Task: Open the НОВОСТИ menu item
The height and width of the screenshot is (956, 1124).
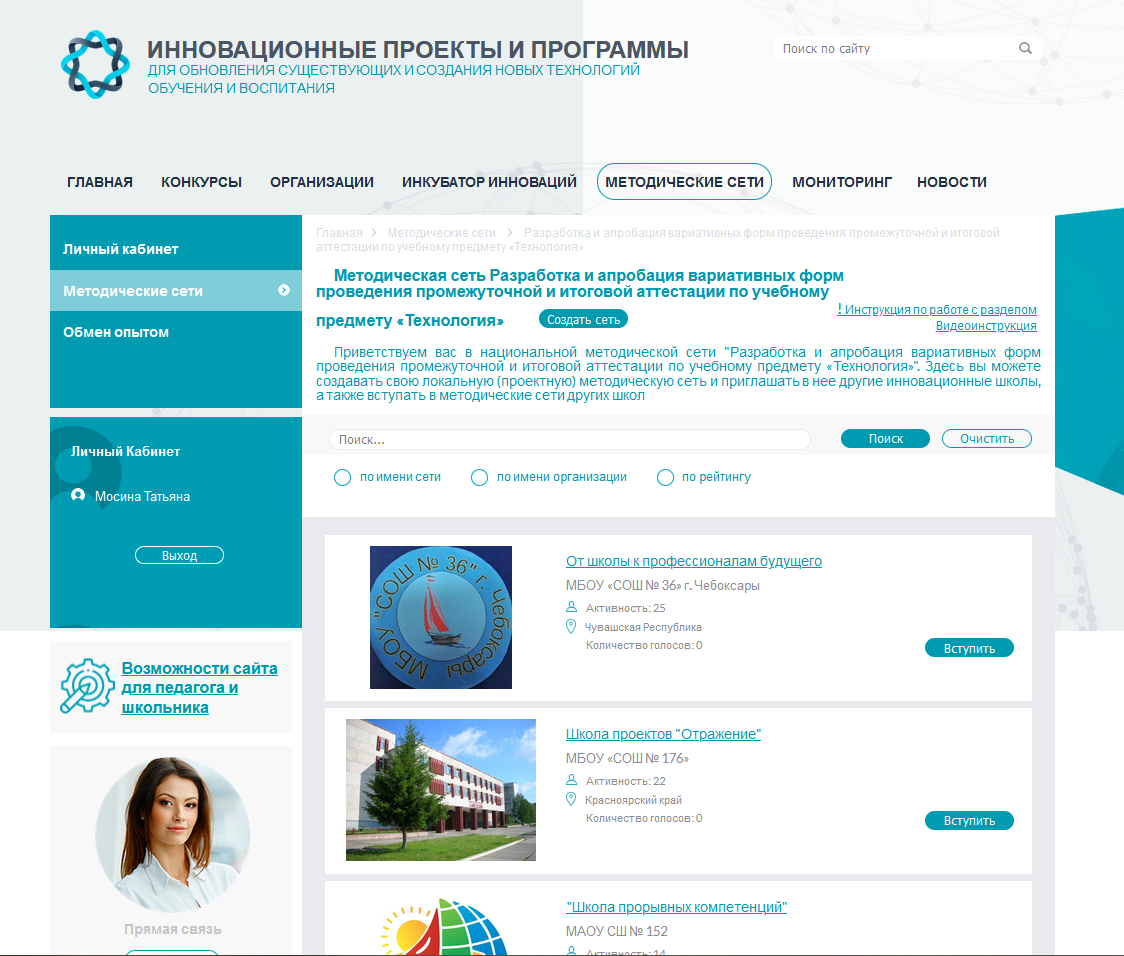Action: (x=952, y=182)
